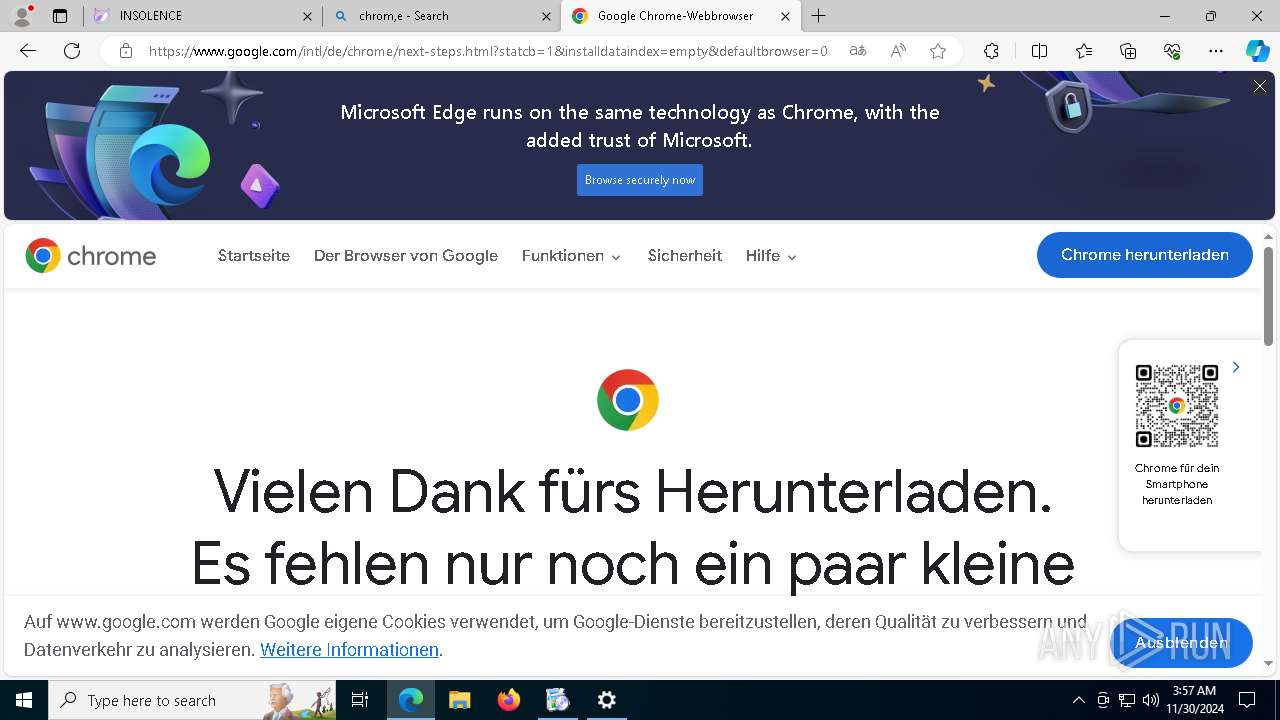Open the Copilot sidebar icon
Image resolution: width=1280 pixels, height=720 pixels.
click(x=1257, y=51)
